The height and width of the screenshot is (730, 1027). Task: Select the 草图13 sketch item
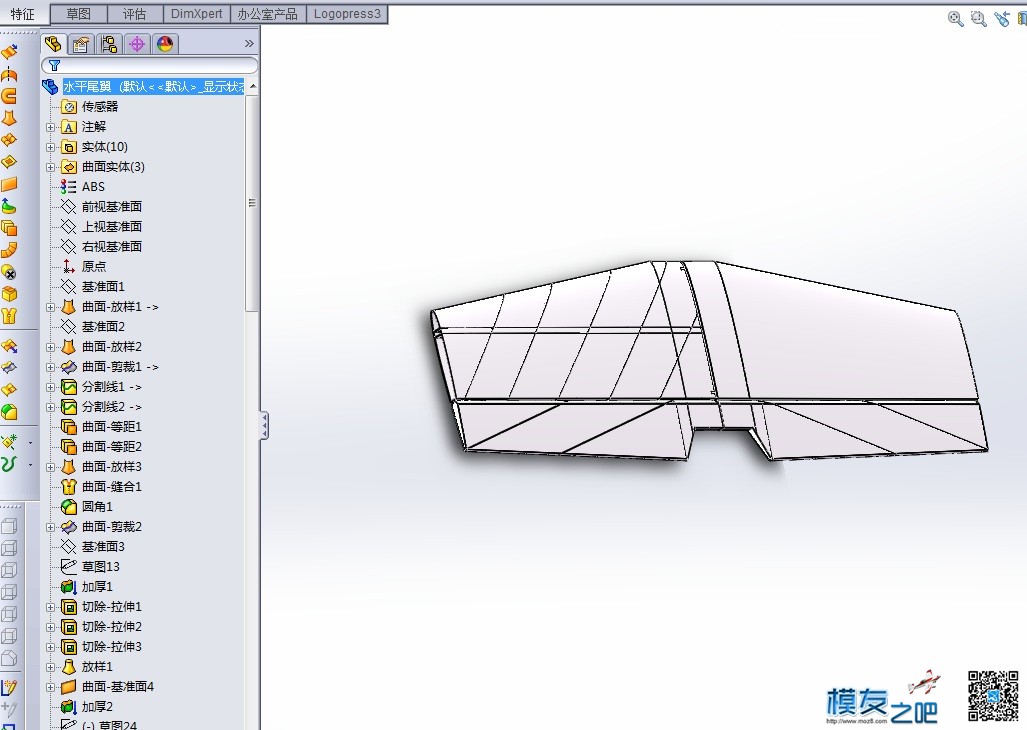point(91,567)
